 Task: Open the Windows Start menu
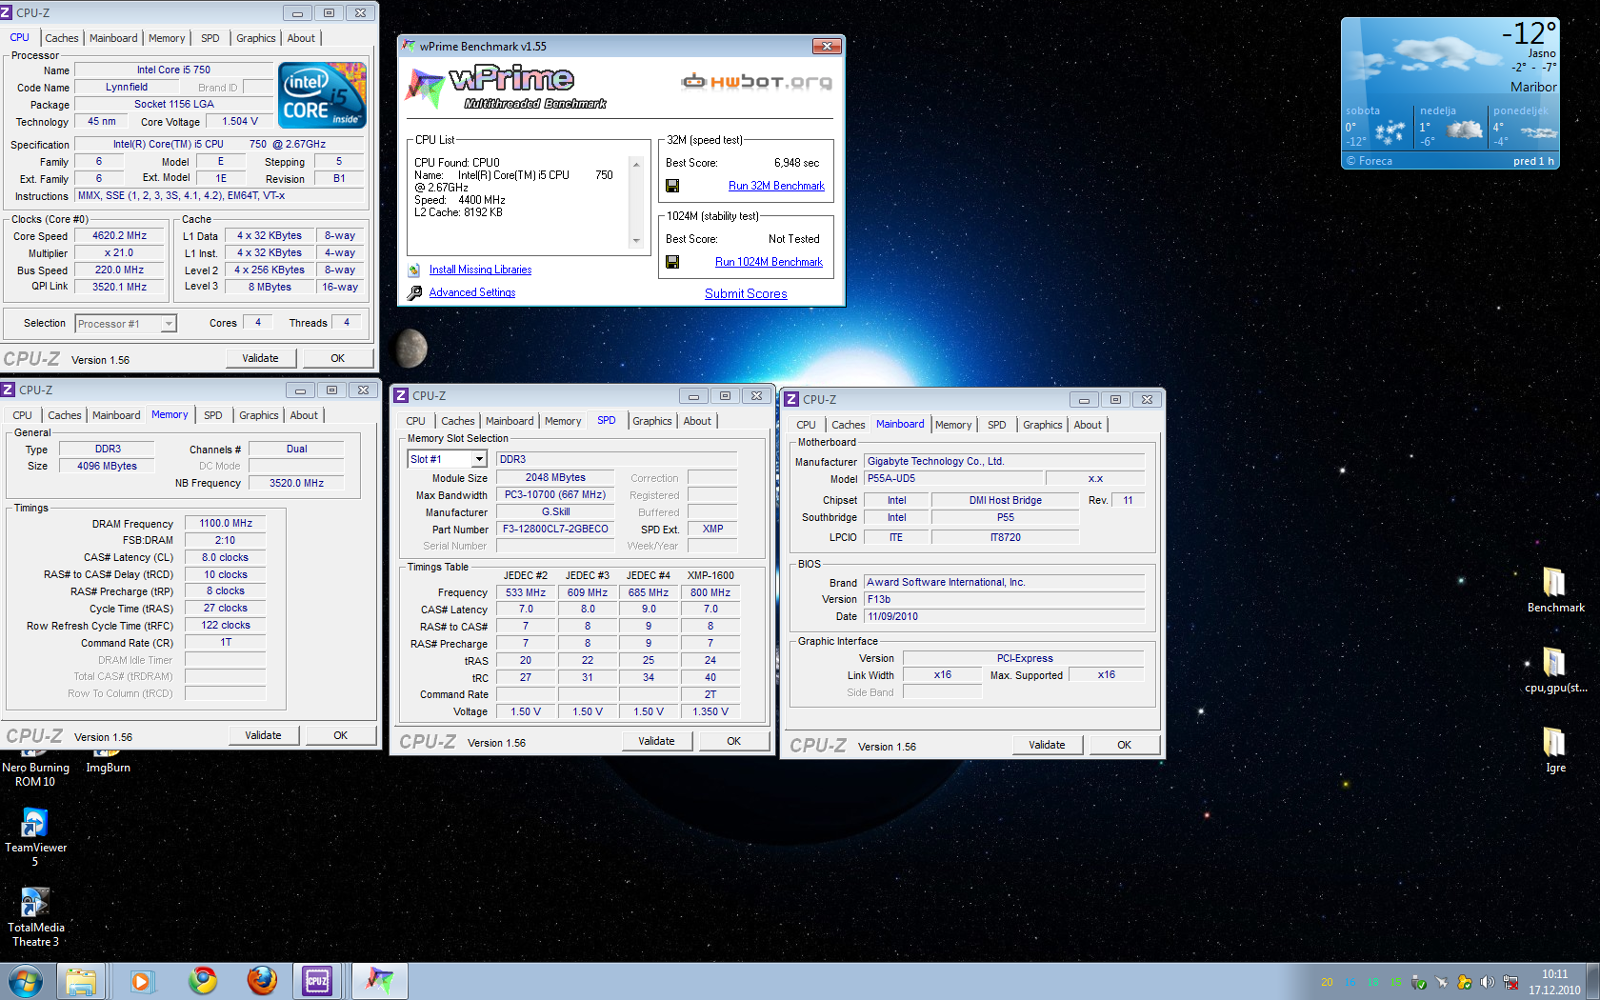pos(25,981)
